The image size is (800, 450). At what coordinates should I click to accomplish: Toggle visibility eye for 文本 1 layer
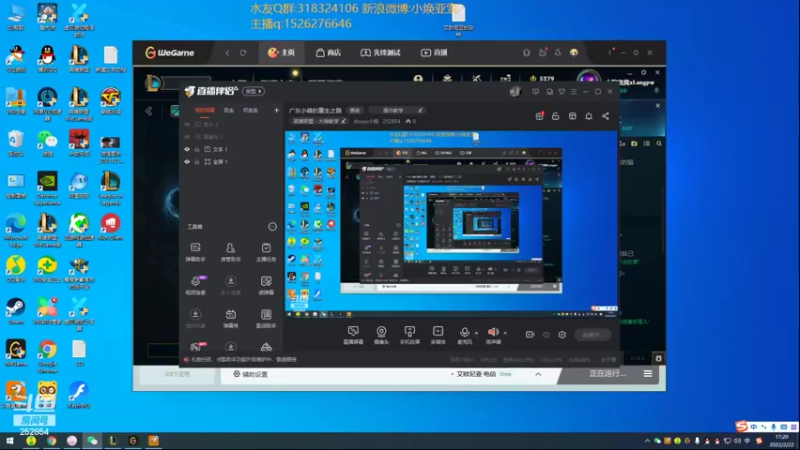187,149
